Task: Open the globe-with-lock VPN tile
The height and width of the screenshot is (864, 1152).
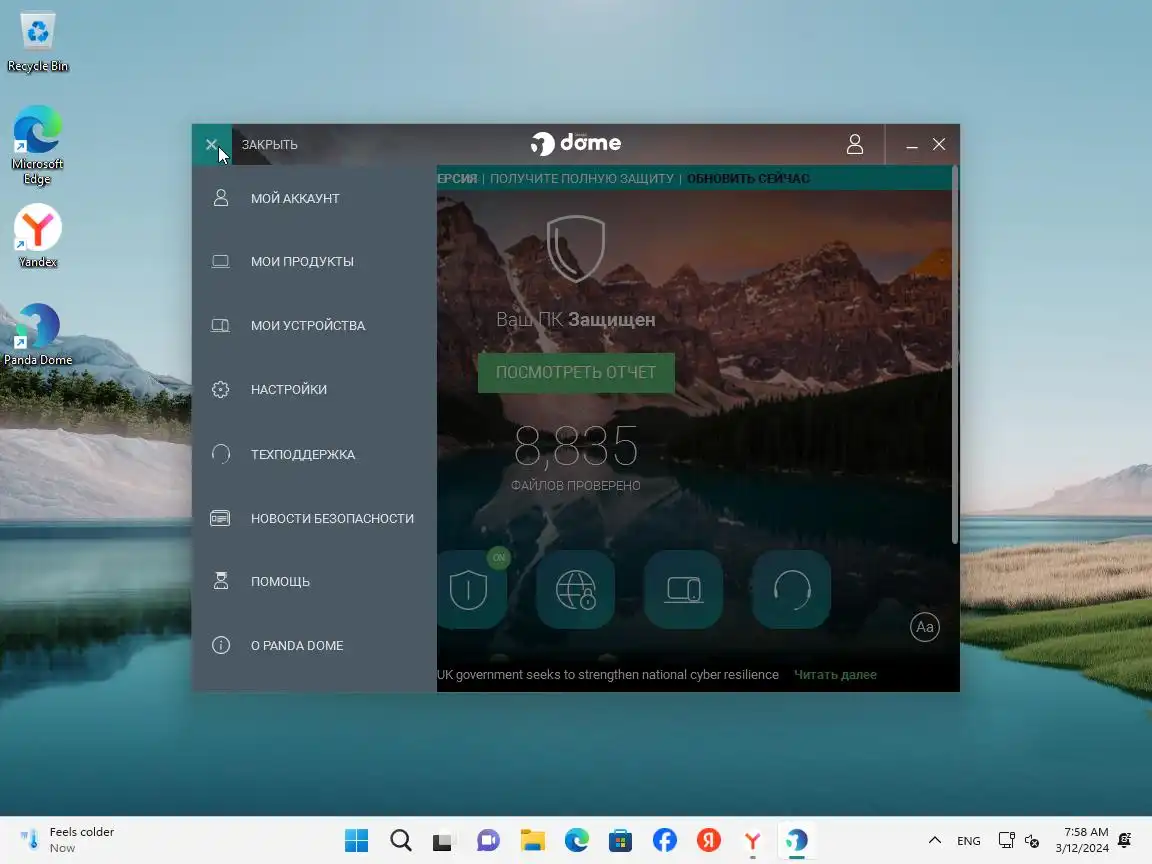Action: coord(575,590)
